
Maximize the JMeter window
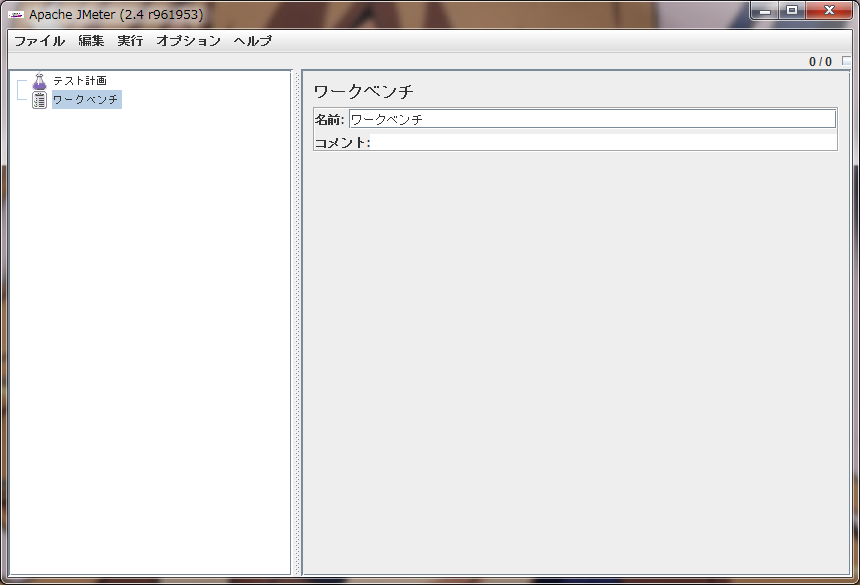coord(792,11)
